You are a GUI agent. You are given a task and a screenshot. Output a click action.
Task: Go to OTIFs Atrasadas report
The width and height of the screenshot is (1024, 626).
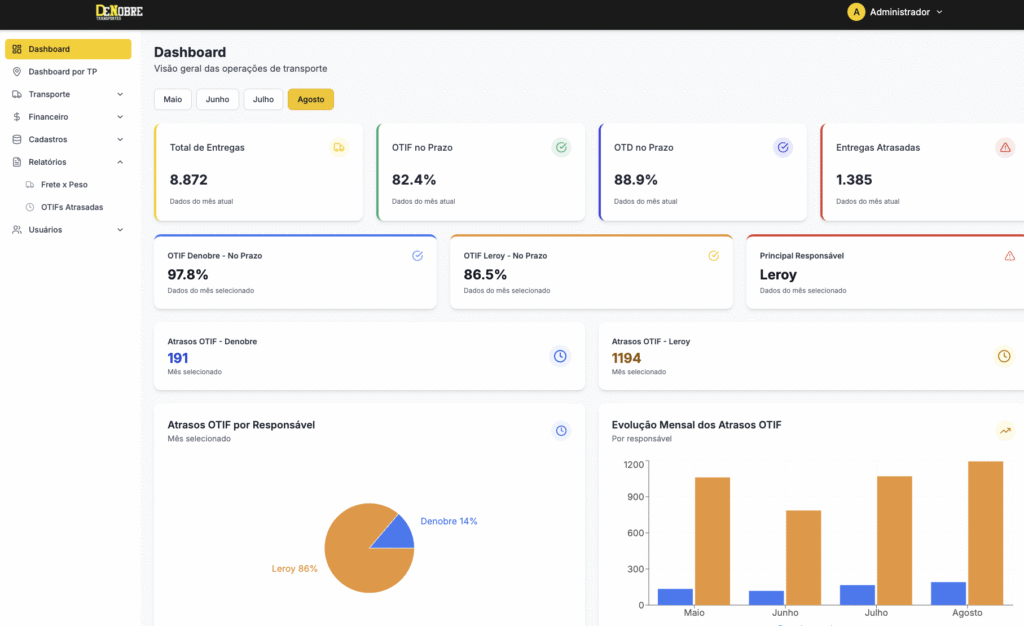coord(71,207)
